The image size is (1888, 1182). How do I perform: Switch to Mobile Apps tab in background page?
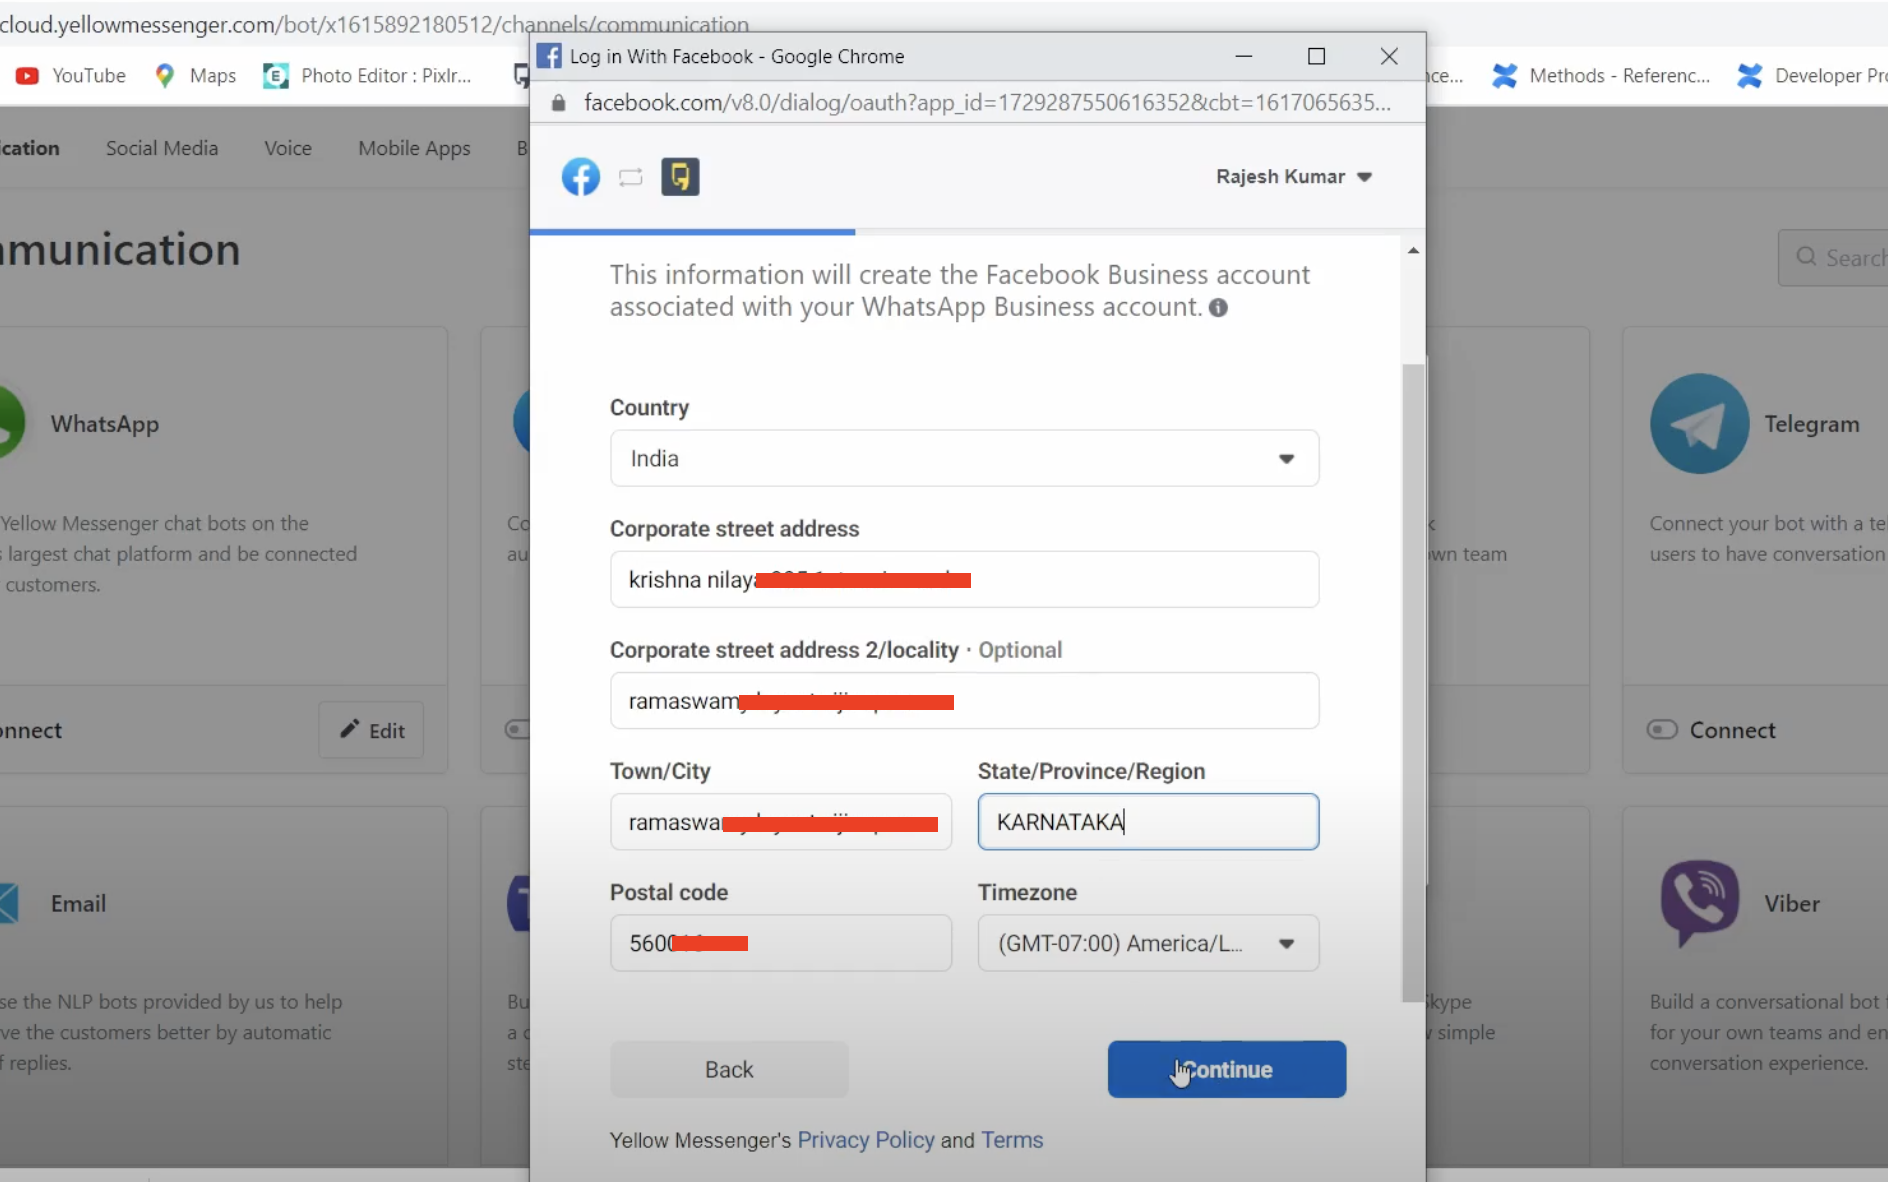pyautogui.click(x=414, y=148)
